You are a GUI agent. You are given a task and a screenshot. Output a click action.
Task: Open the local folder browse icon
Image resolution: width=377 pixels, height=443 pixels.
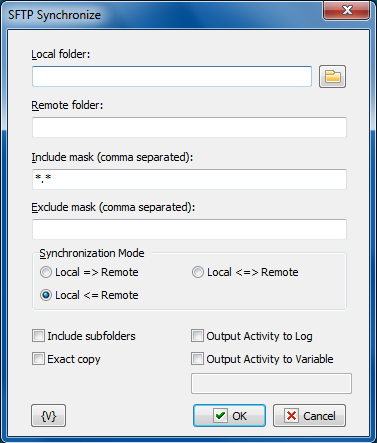pyautogui.click(x=332, y=77)
